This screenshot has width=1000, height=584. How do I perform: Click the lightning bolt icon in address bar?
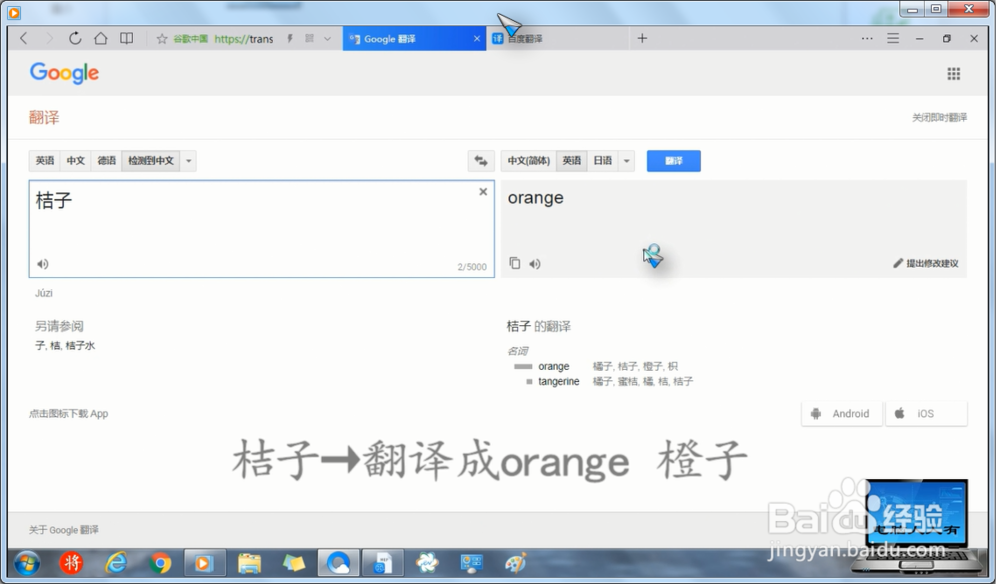290,38
